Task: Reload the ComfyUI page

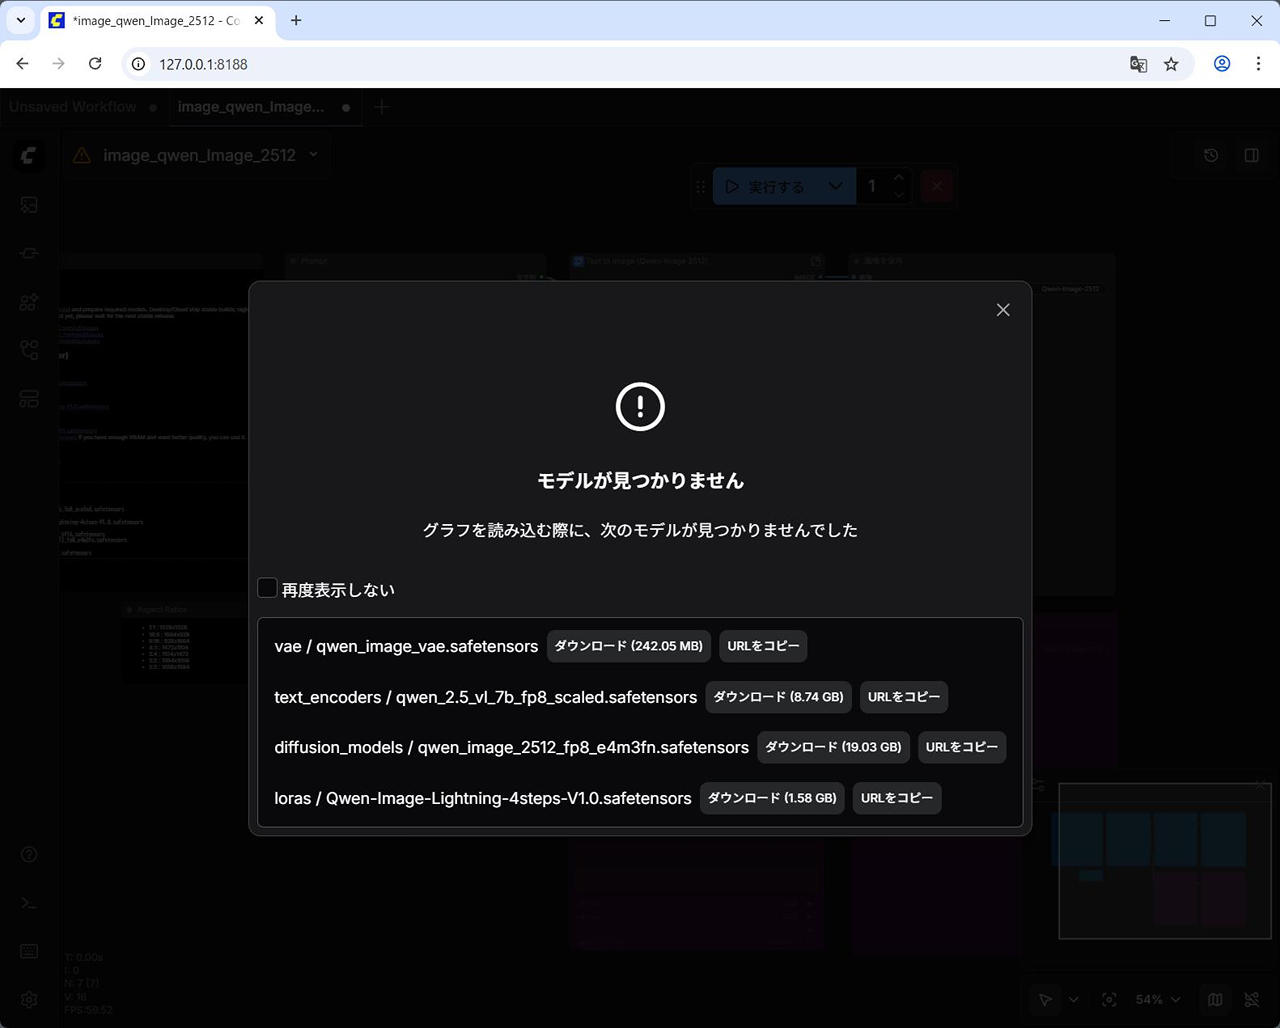Action: point(95,64)
